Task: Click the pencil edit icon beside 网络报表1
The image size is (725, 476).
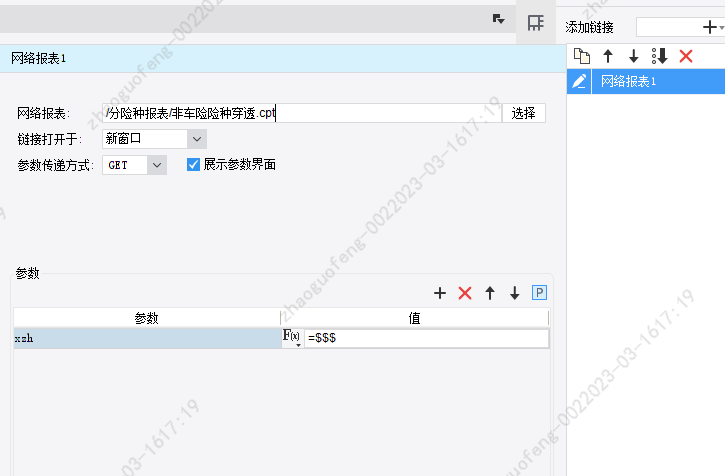Action: pos(579,81)
